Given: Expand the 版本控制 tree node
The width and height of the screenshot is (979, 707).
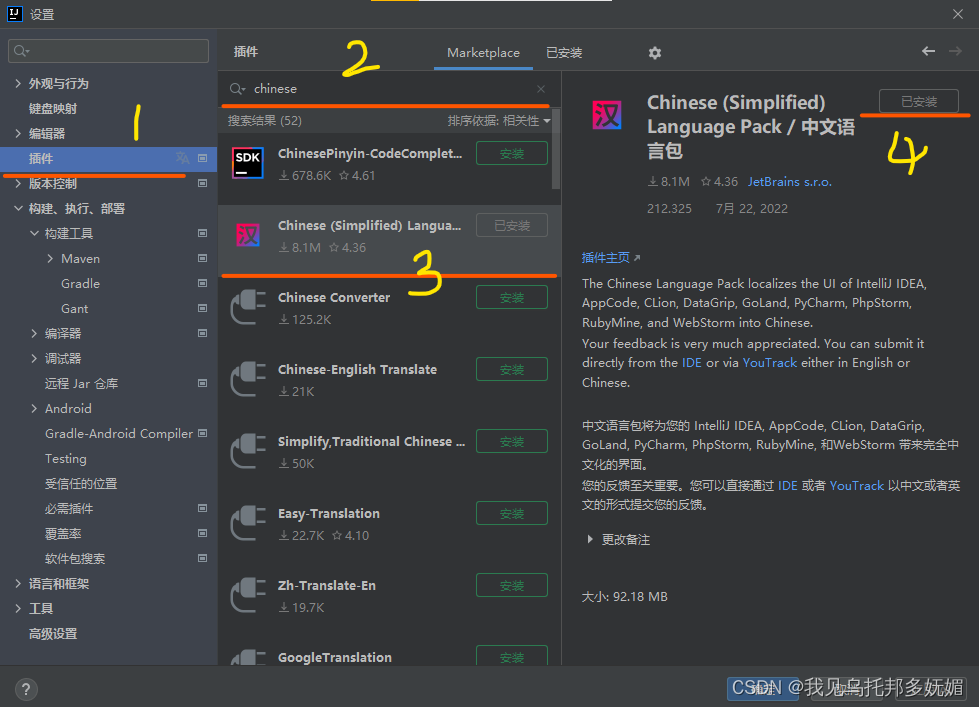Looking at the screenshot, I should (x=18, y=183).
